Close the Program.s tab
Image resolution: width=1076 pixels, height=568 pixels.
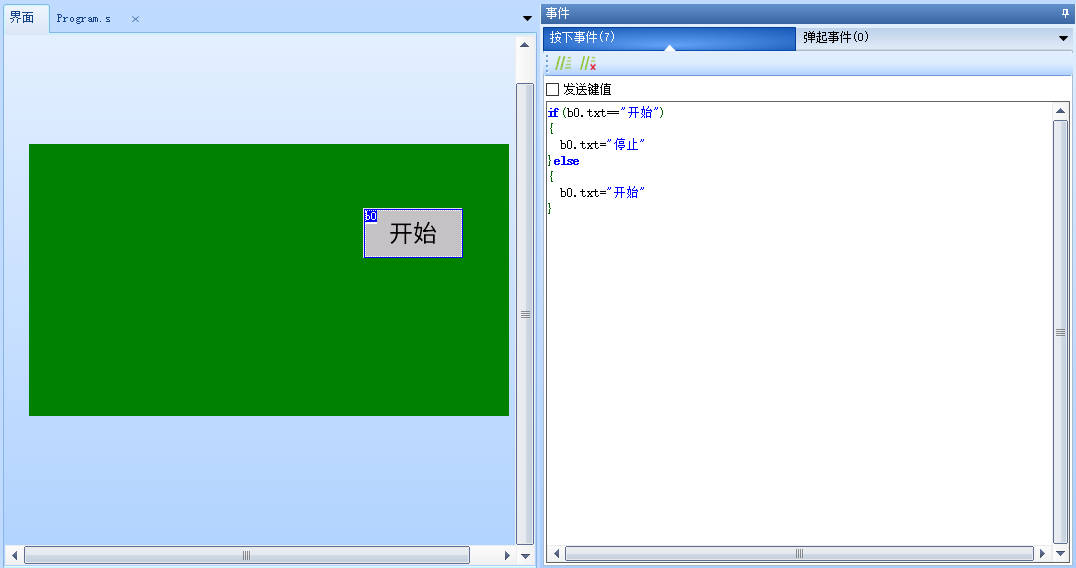click(x=136, y=19)
